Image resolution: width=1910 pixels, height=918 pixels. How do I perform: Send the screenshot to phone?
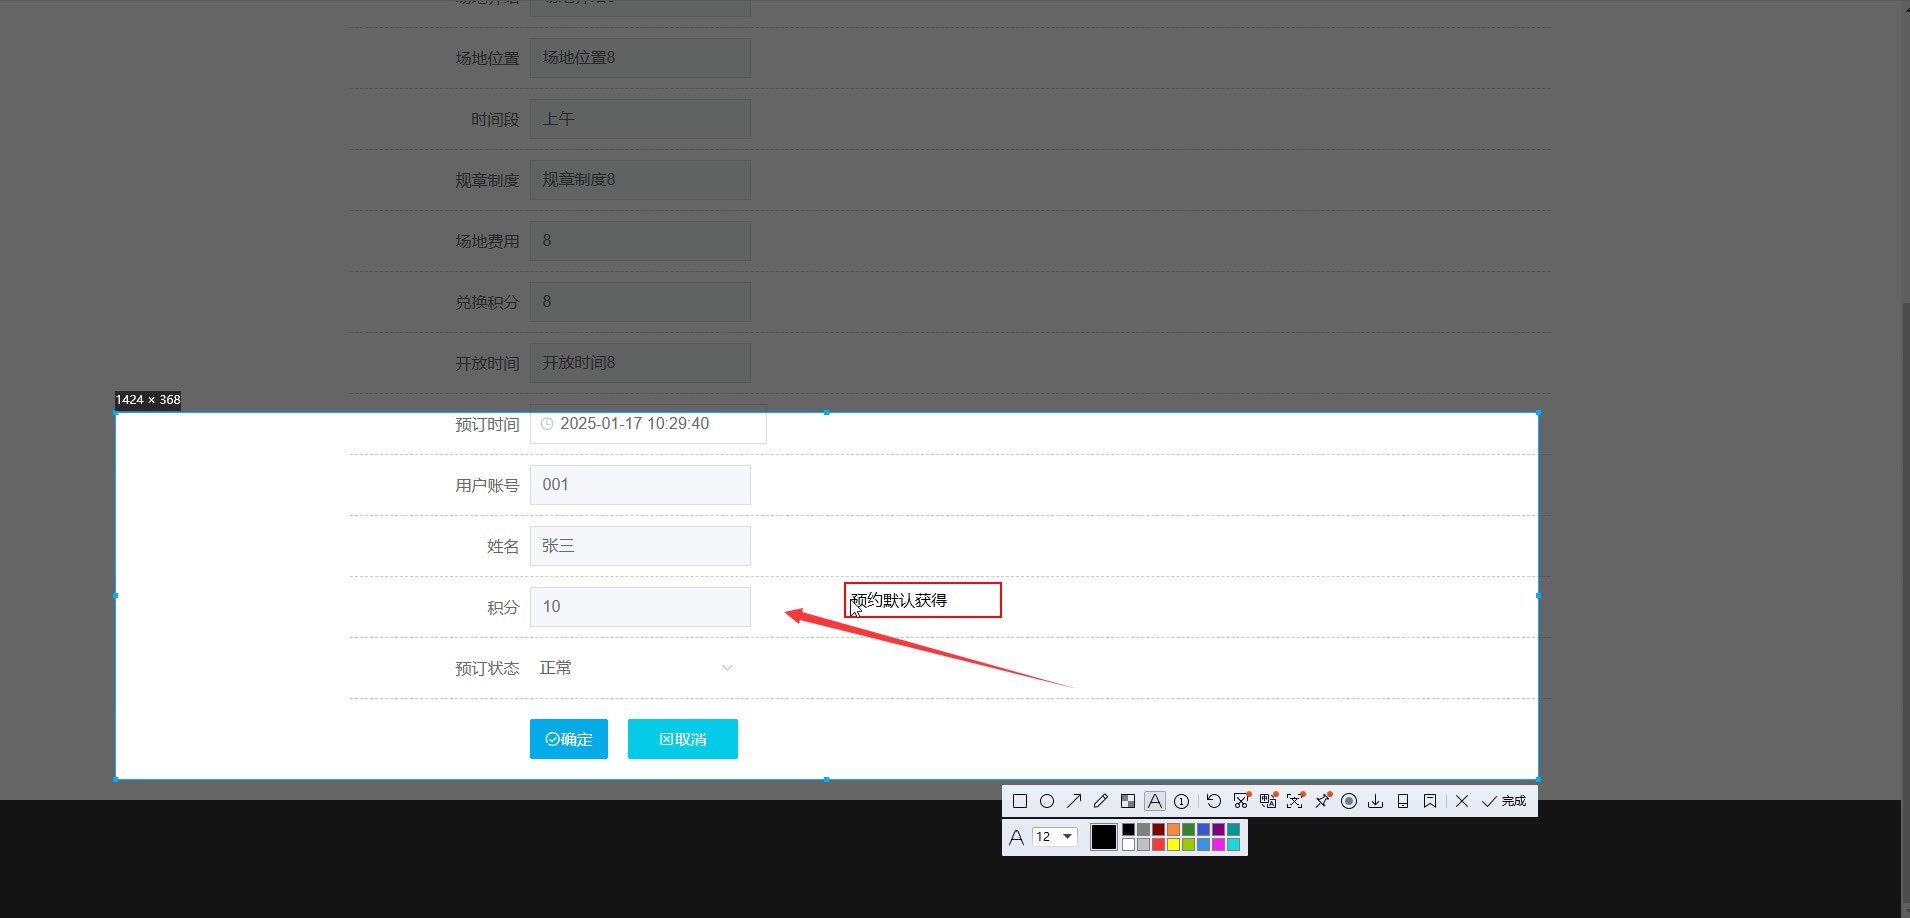(x=1403, y=801)
